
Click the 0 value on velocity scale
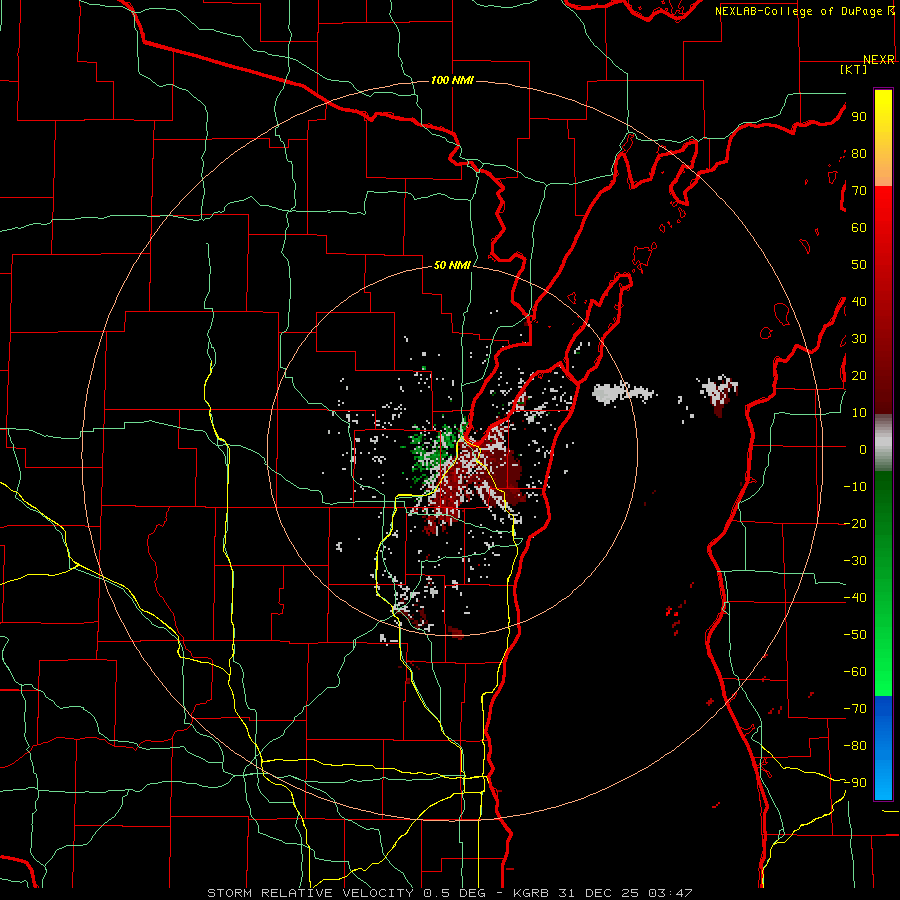(863, 449)
